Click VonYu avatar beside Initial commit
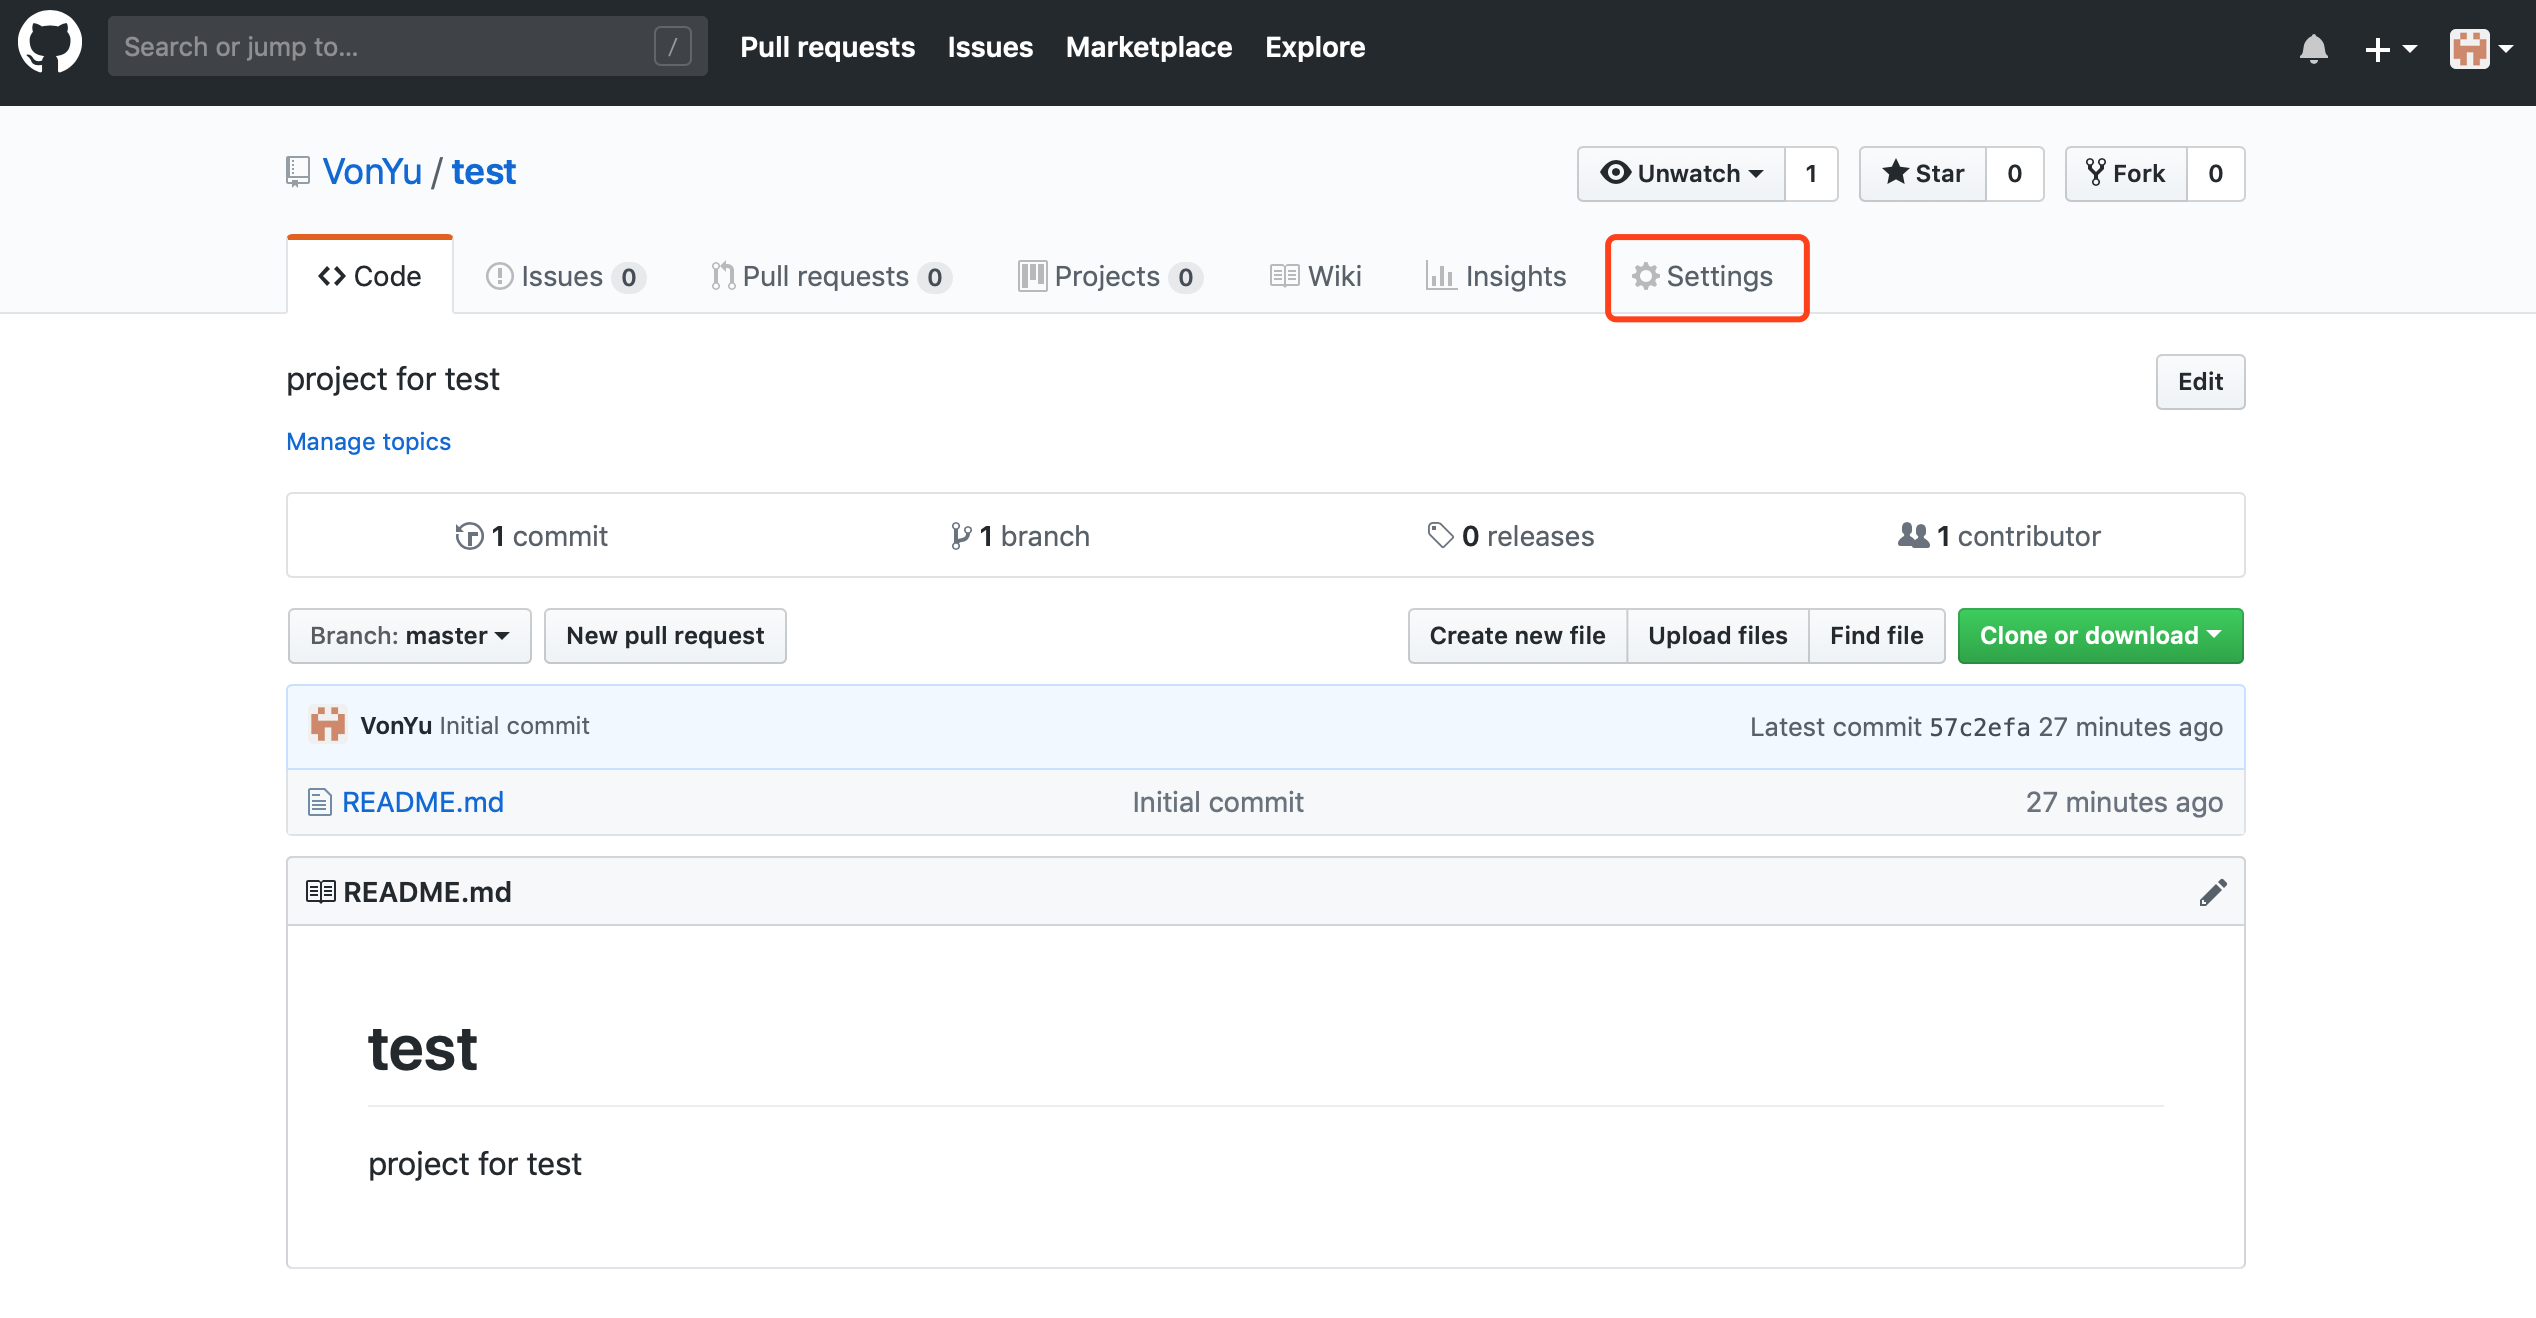Screen dimensions: 2536x1318 [x=327, y=725]
